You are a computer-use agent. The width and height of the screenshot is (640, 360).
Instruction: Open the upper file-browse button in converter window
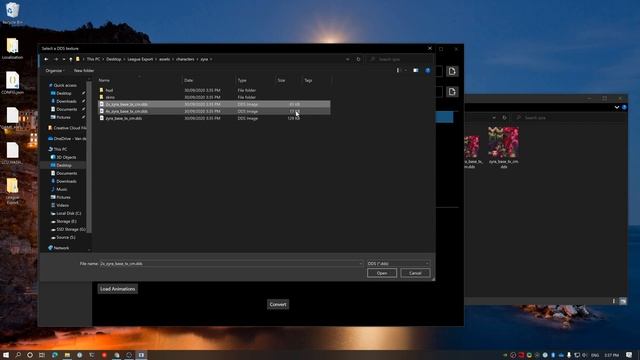point(452,71)
